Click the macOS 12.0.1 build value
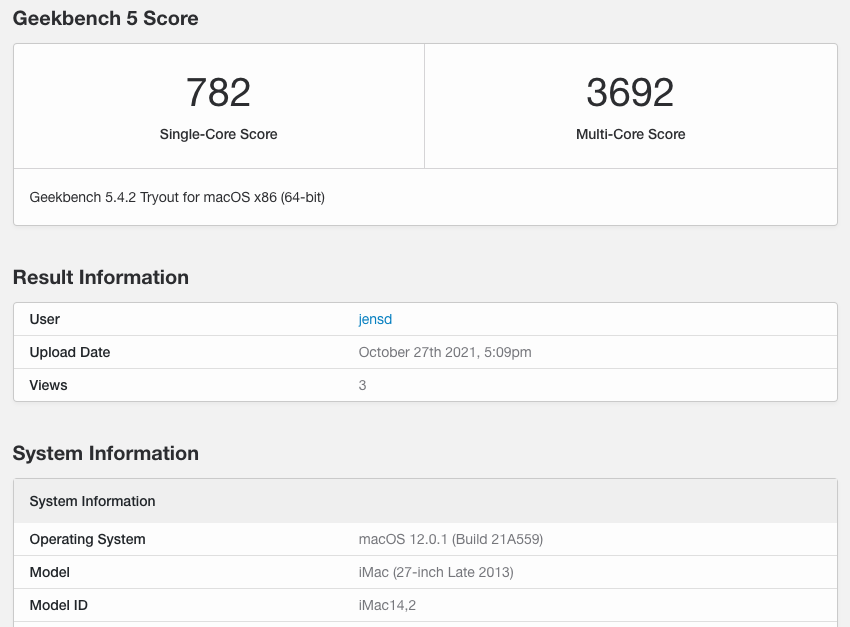850x627 pixels. 450,540
